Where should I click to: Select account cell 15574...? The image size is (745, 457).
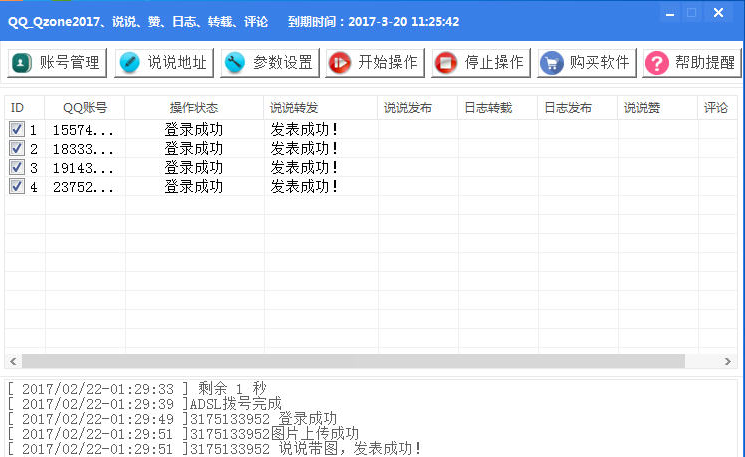click(x=83, y=130)
